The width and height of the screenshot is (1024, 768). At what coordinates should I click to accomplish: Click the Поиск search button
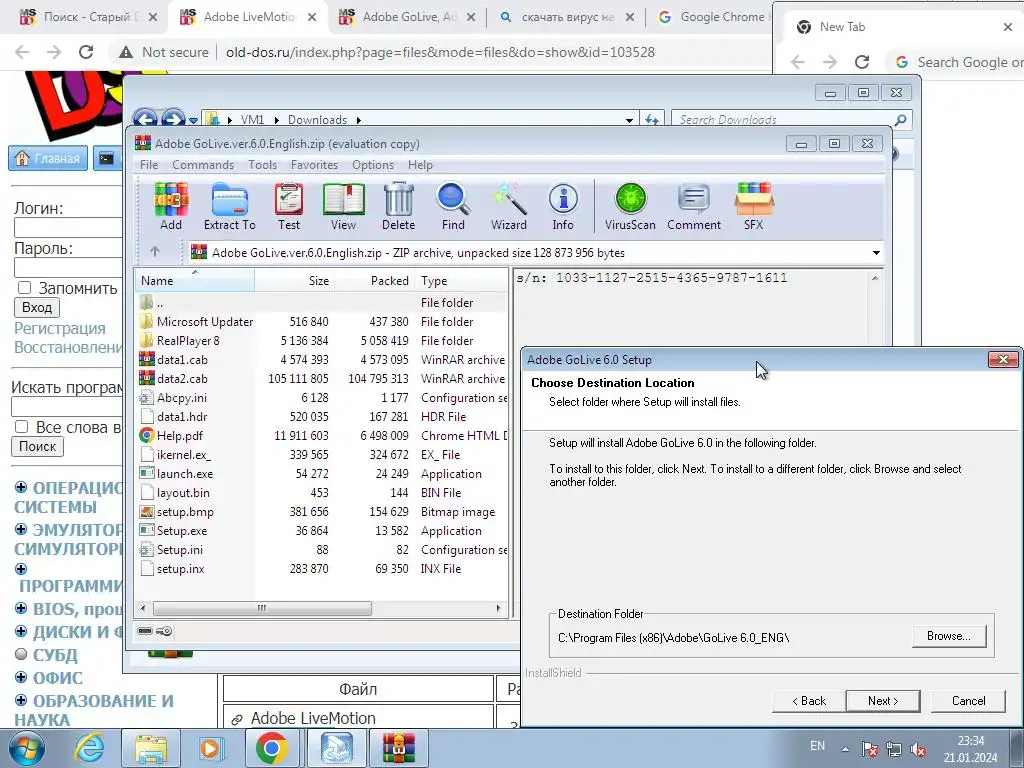point(37,447)
